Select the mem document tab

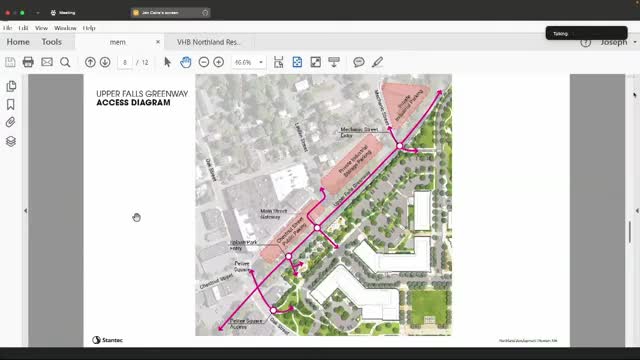tap(118, 42)
